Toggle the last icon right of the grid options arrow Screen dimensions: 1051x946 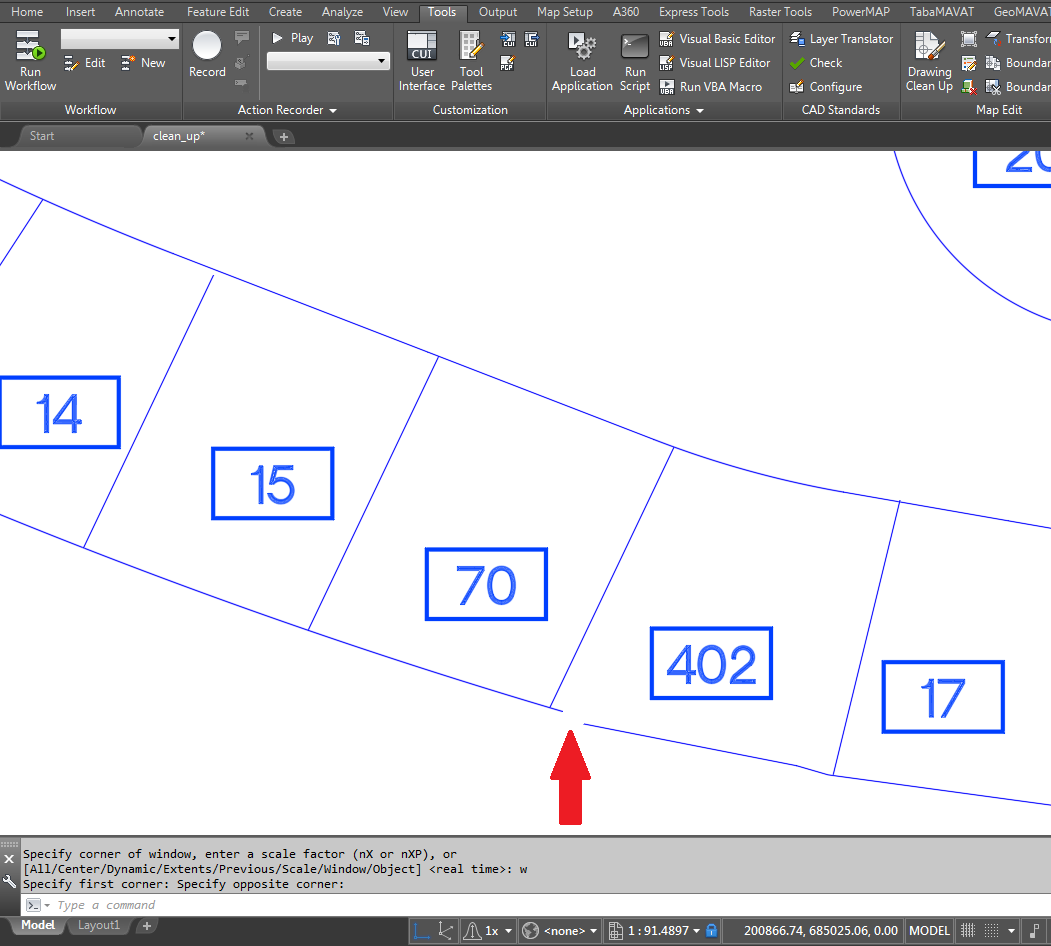pos(1034,931)
